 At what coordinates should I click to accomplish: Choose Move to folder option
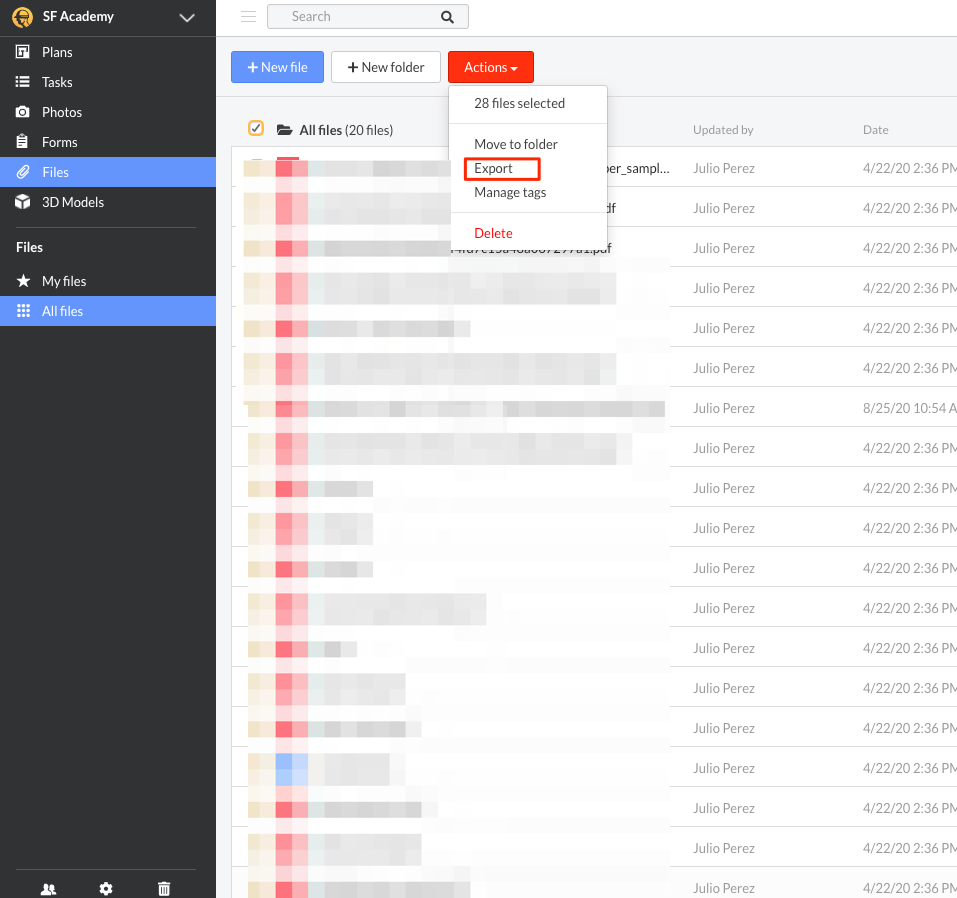click(516, 145)
